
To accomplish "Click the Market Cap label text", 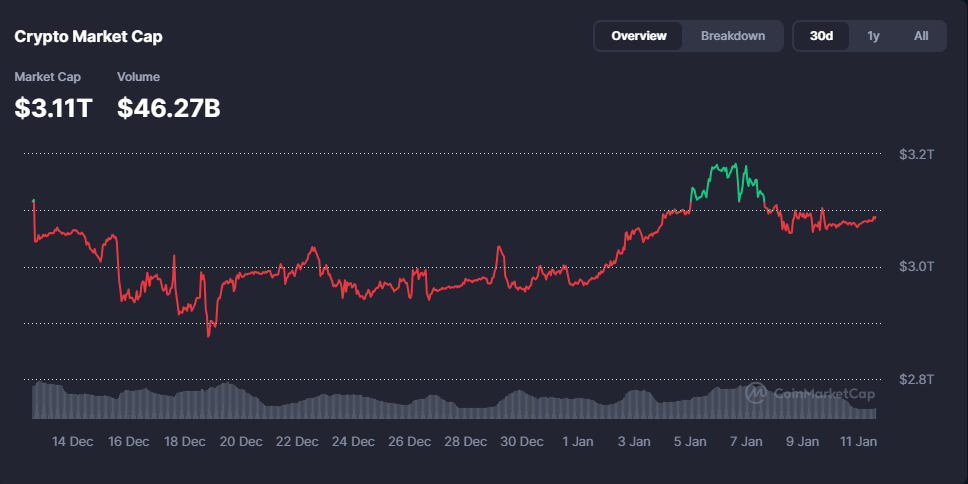I will tap(48, 77).
